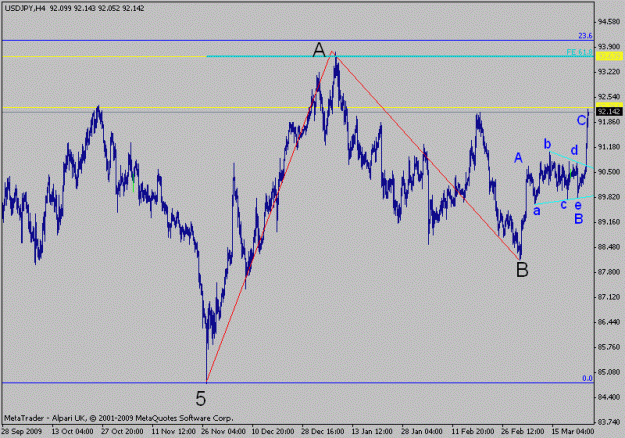Select the cyan upper triangle line from b
The height and width of the screenshot is (438, 625).
coord(571,160)
